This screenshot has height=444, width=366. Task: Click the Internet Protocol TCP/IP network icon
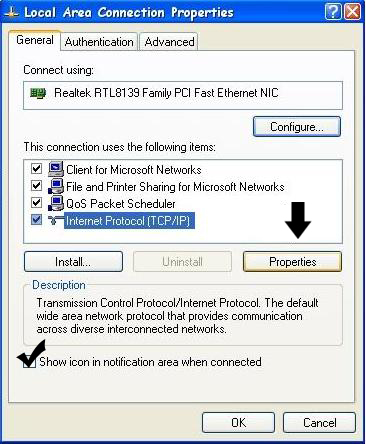click(x=56, y=220)
